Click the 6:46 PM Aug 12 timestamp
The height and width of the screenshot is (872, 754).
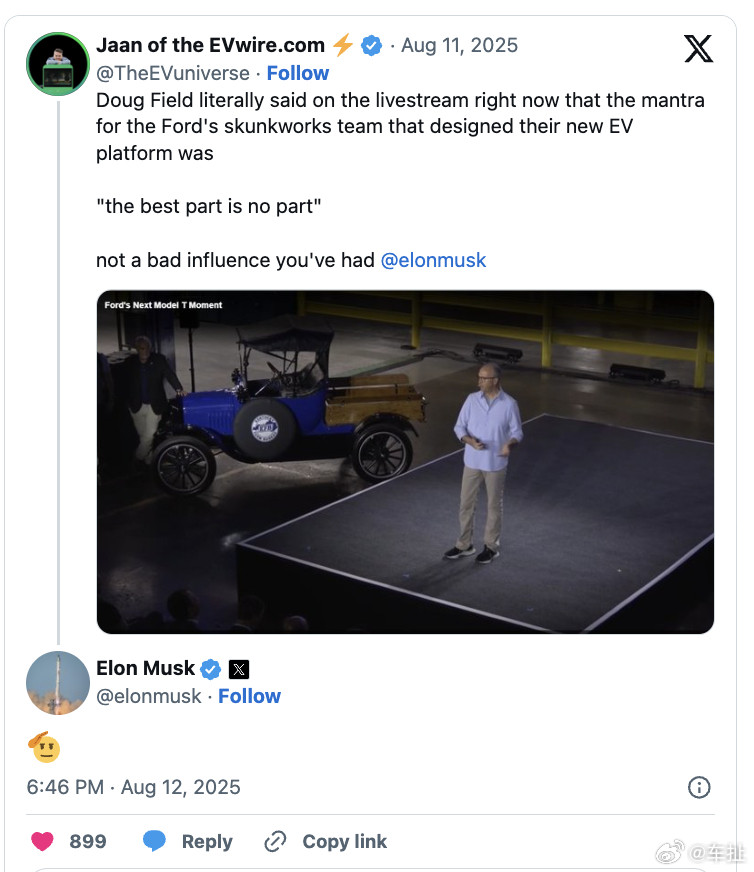click(x=133, y=787)
